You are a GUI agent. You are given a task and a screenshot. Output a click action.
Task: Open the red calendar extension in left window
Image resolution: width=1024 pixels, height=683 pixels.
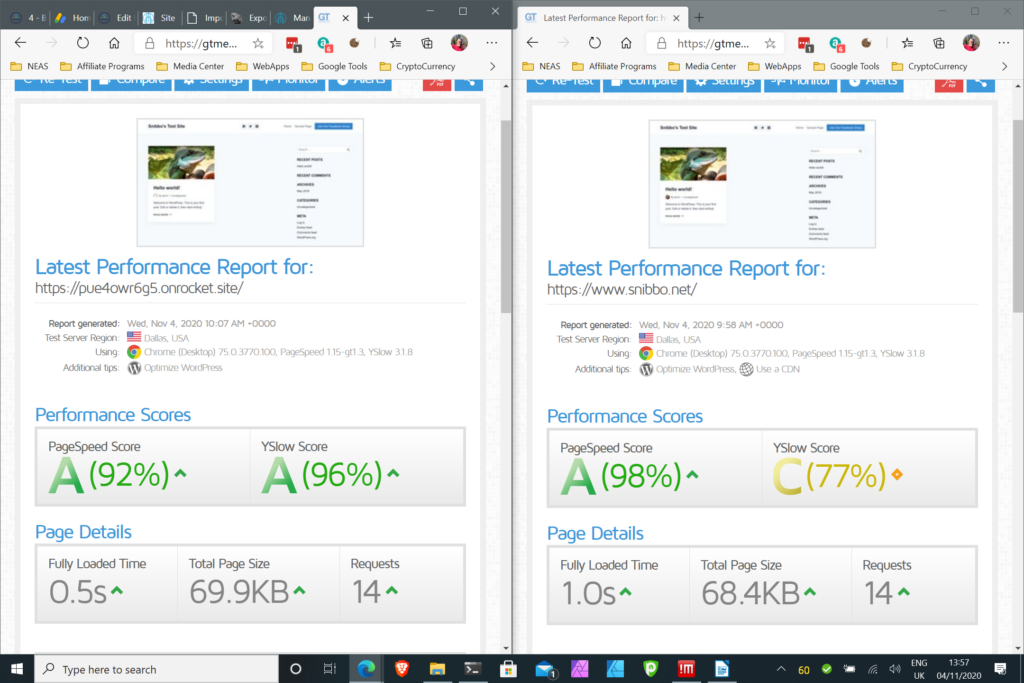pos(293,44)
